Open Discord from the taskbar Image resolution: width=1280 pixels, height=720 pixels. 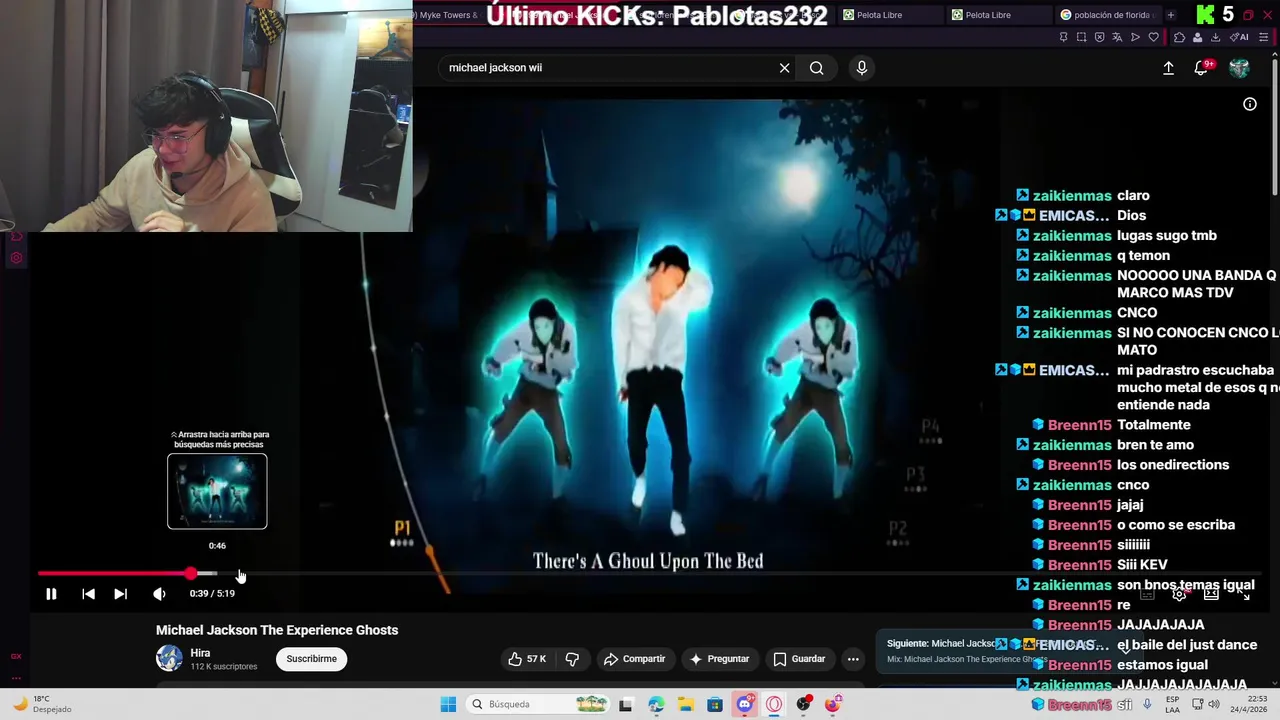(x=744, y=704)
